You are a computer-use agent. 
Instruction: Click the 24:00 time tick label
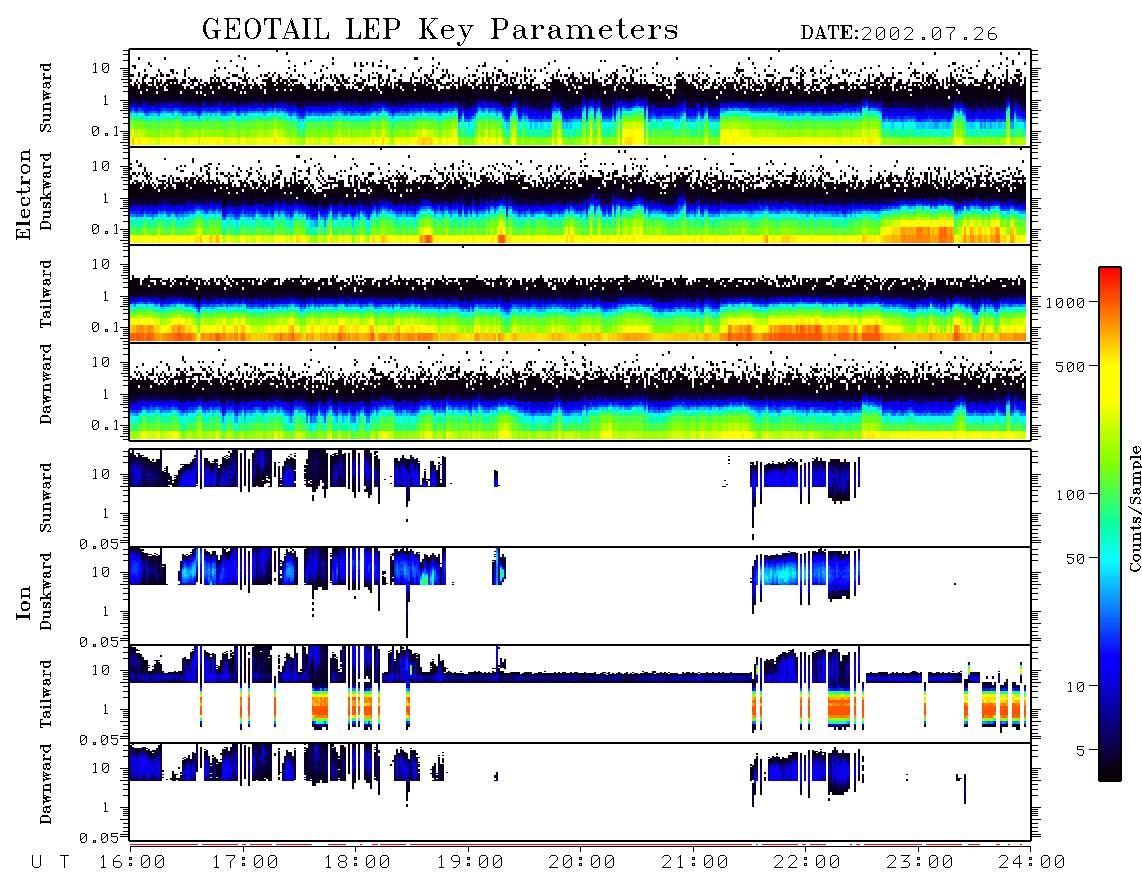(x=1032, y=863)
